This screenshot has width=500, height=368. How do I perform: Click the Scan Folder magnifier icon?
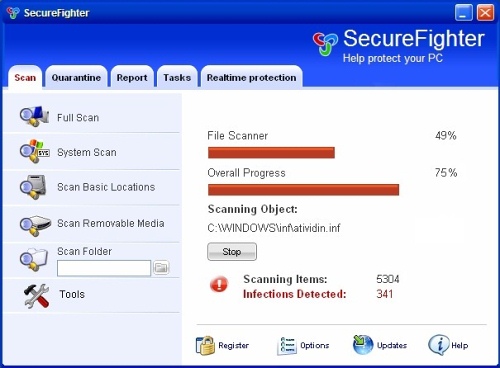(33, 259)
